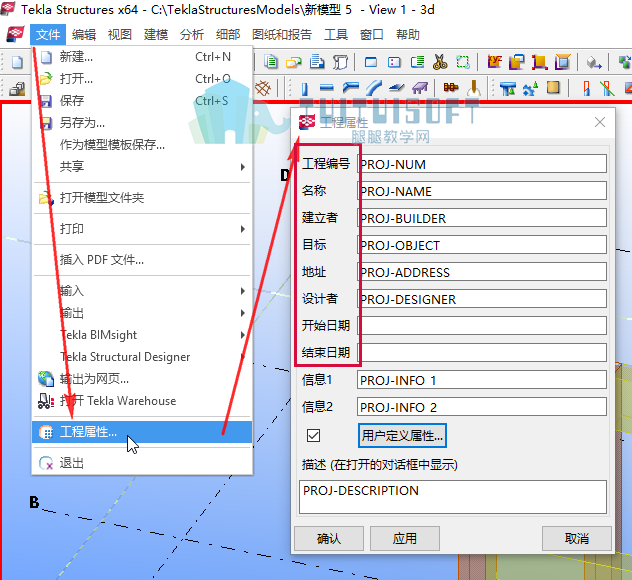The width and height of the screenshot is (632, 580).
Task: Select the scissors clip plane tool
Action: tap(440, 62)
